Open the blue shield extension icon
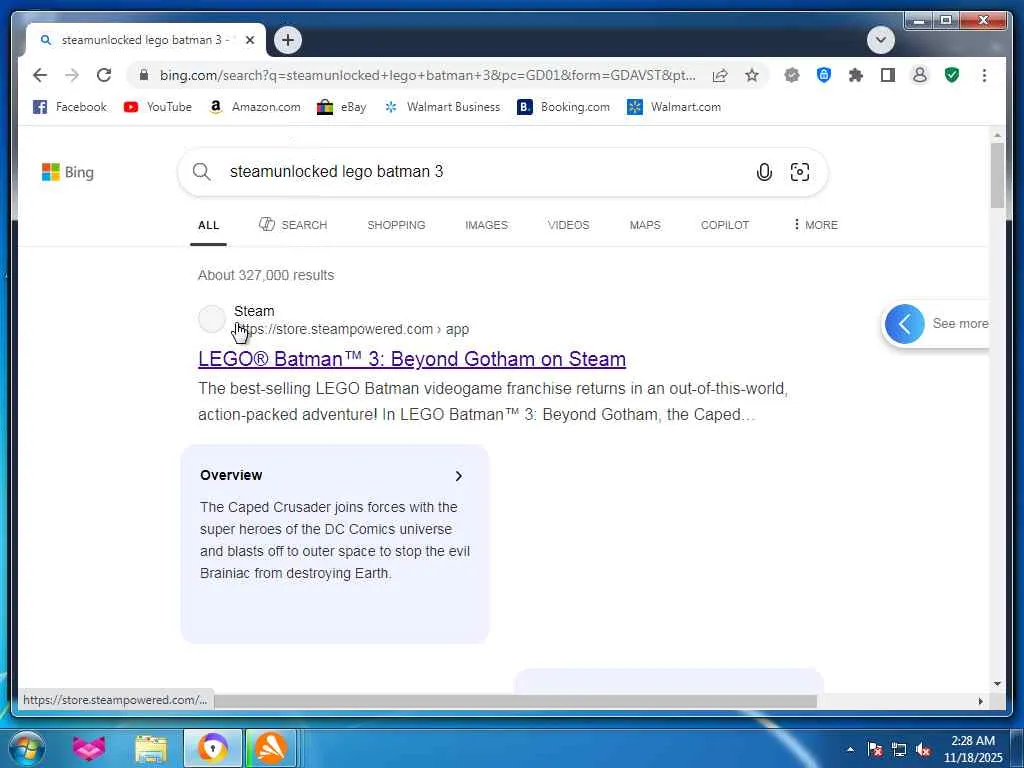This screenshot has height=768, width=1024. pyautogui.click(x=824, y=75)
